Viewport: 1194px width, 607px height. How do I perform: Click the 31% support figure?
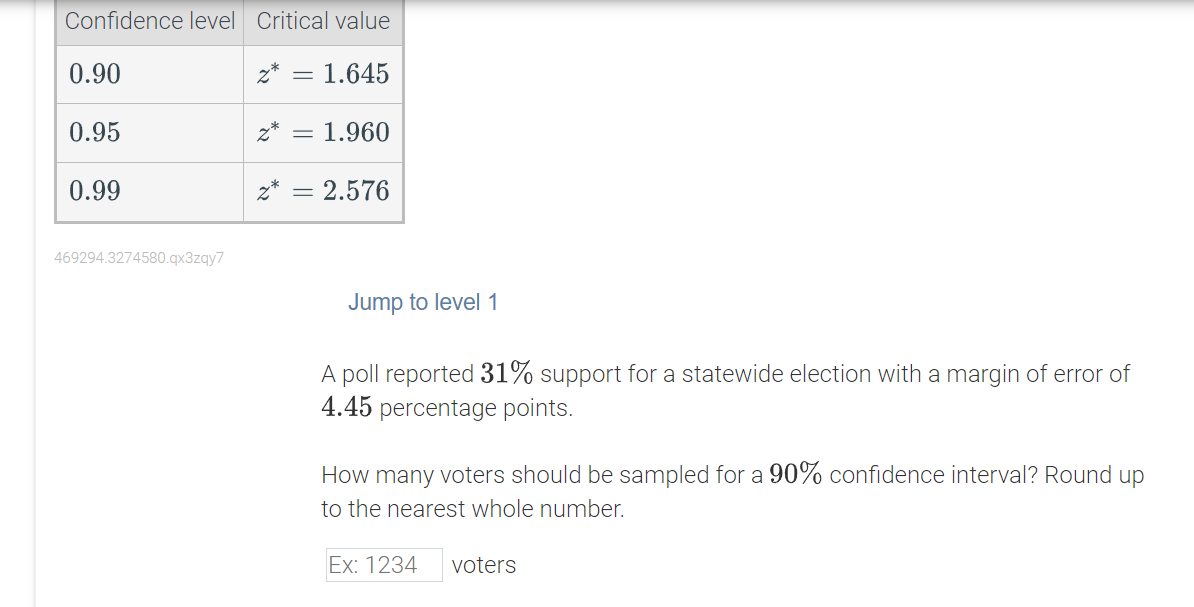pyautogui.click(x=506, y=374)
